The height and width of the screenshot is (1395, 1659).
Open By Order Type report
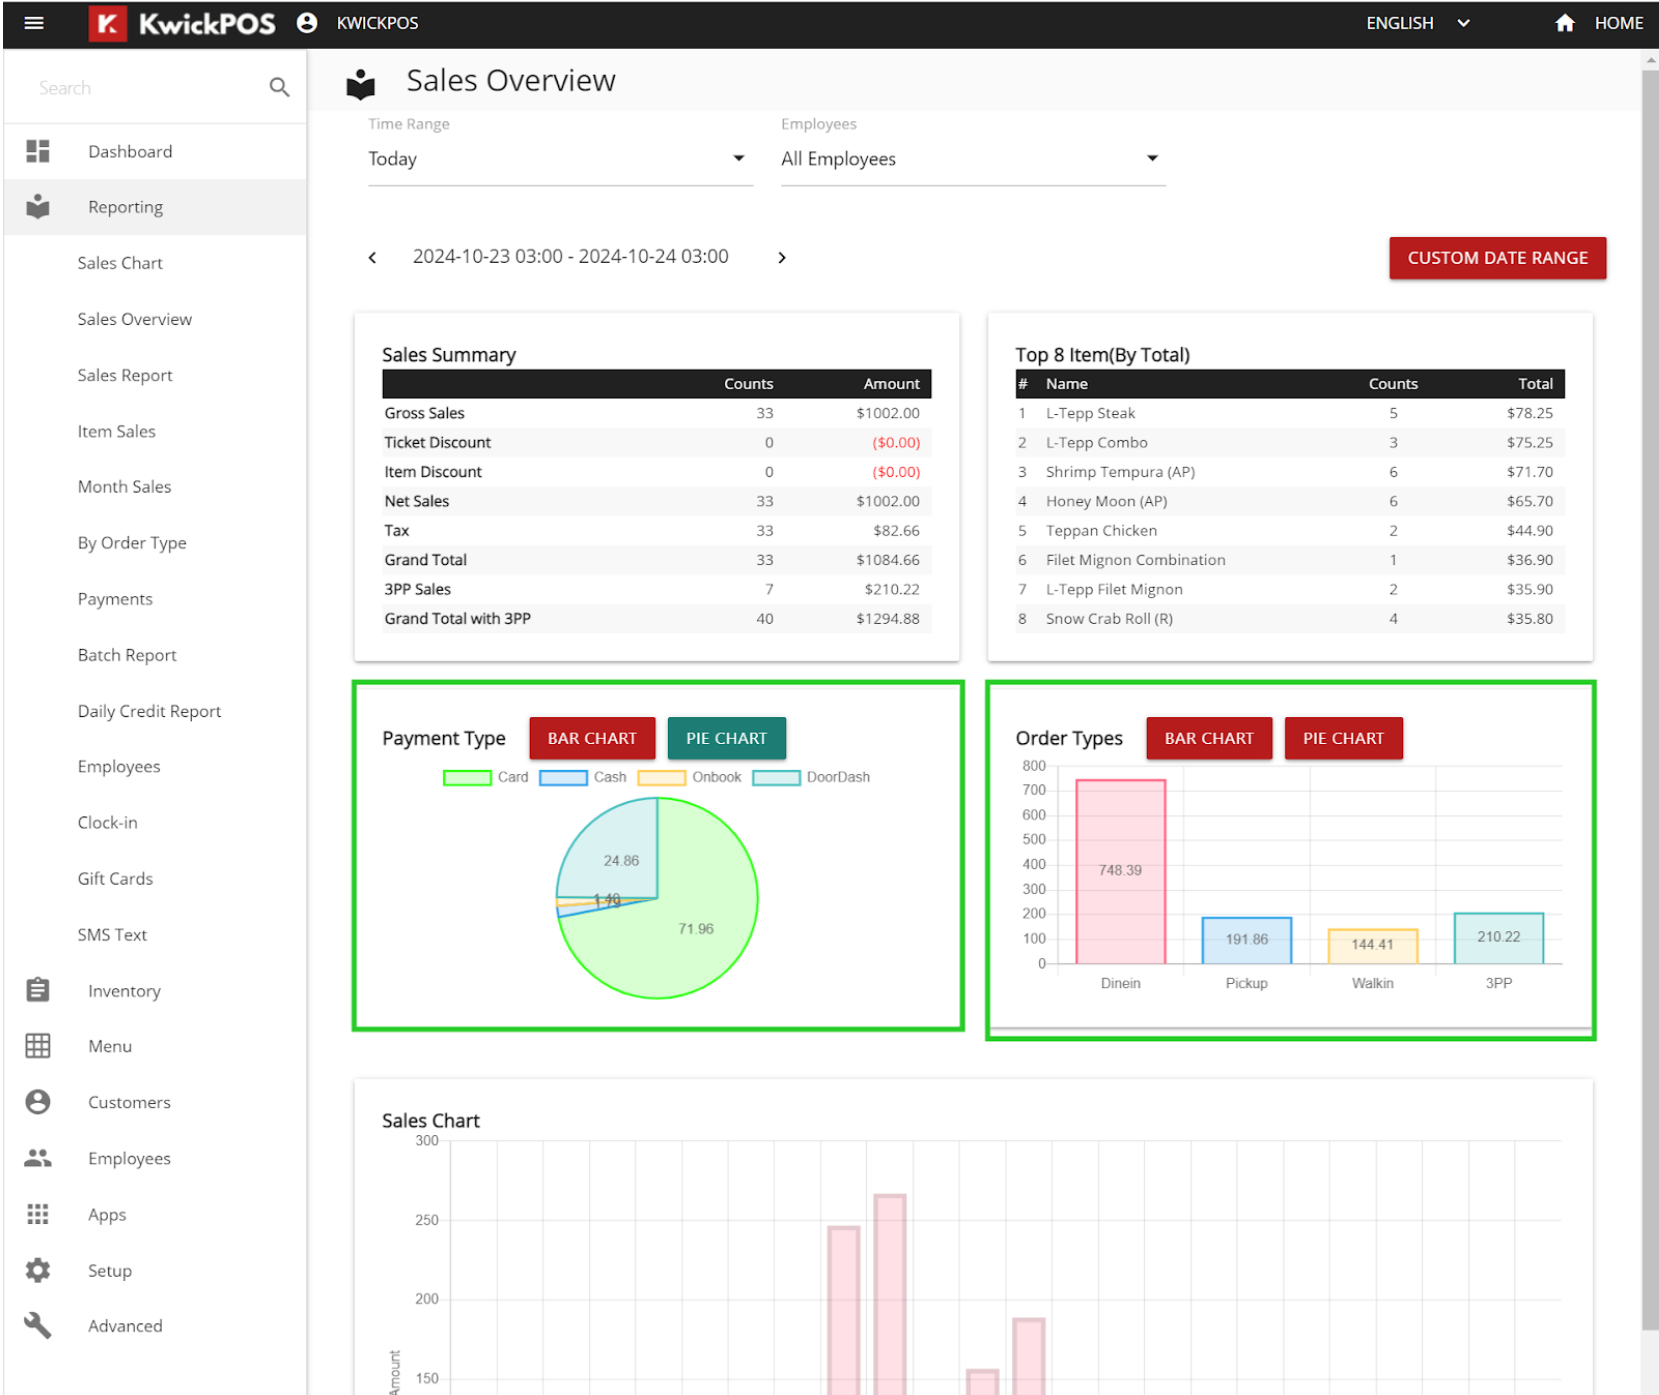[132, 543]
